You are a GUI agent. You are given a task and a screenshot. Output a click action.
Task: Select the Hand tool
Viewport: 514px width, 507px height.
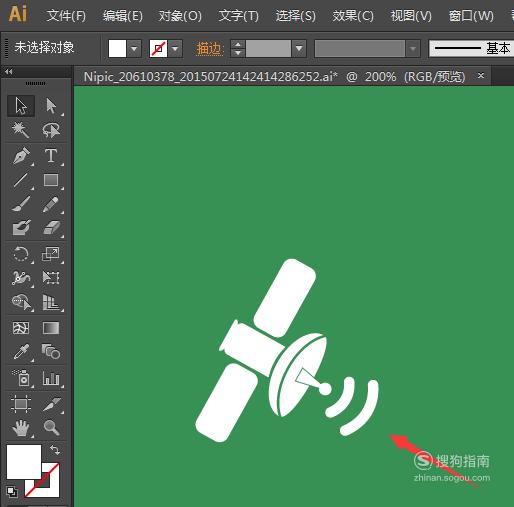pyautogui.click(x=21, y=427)
